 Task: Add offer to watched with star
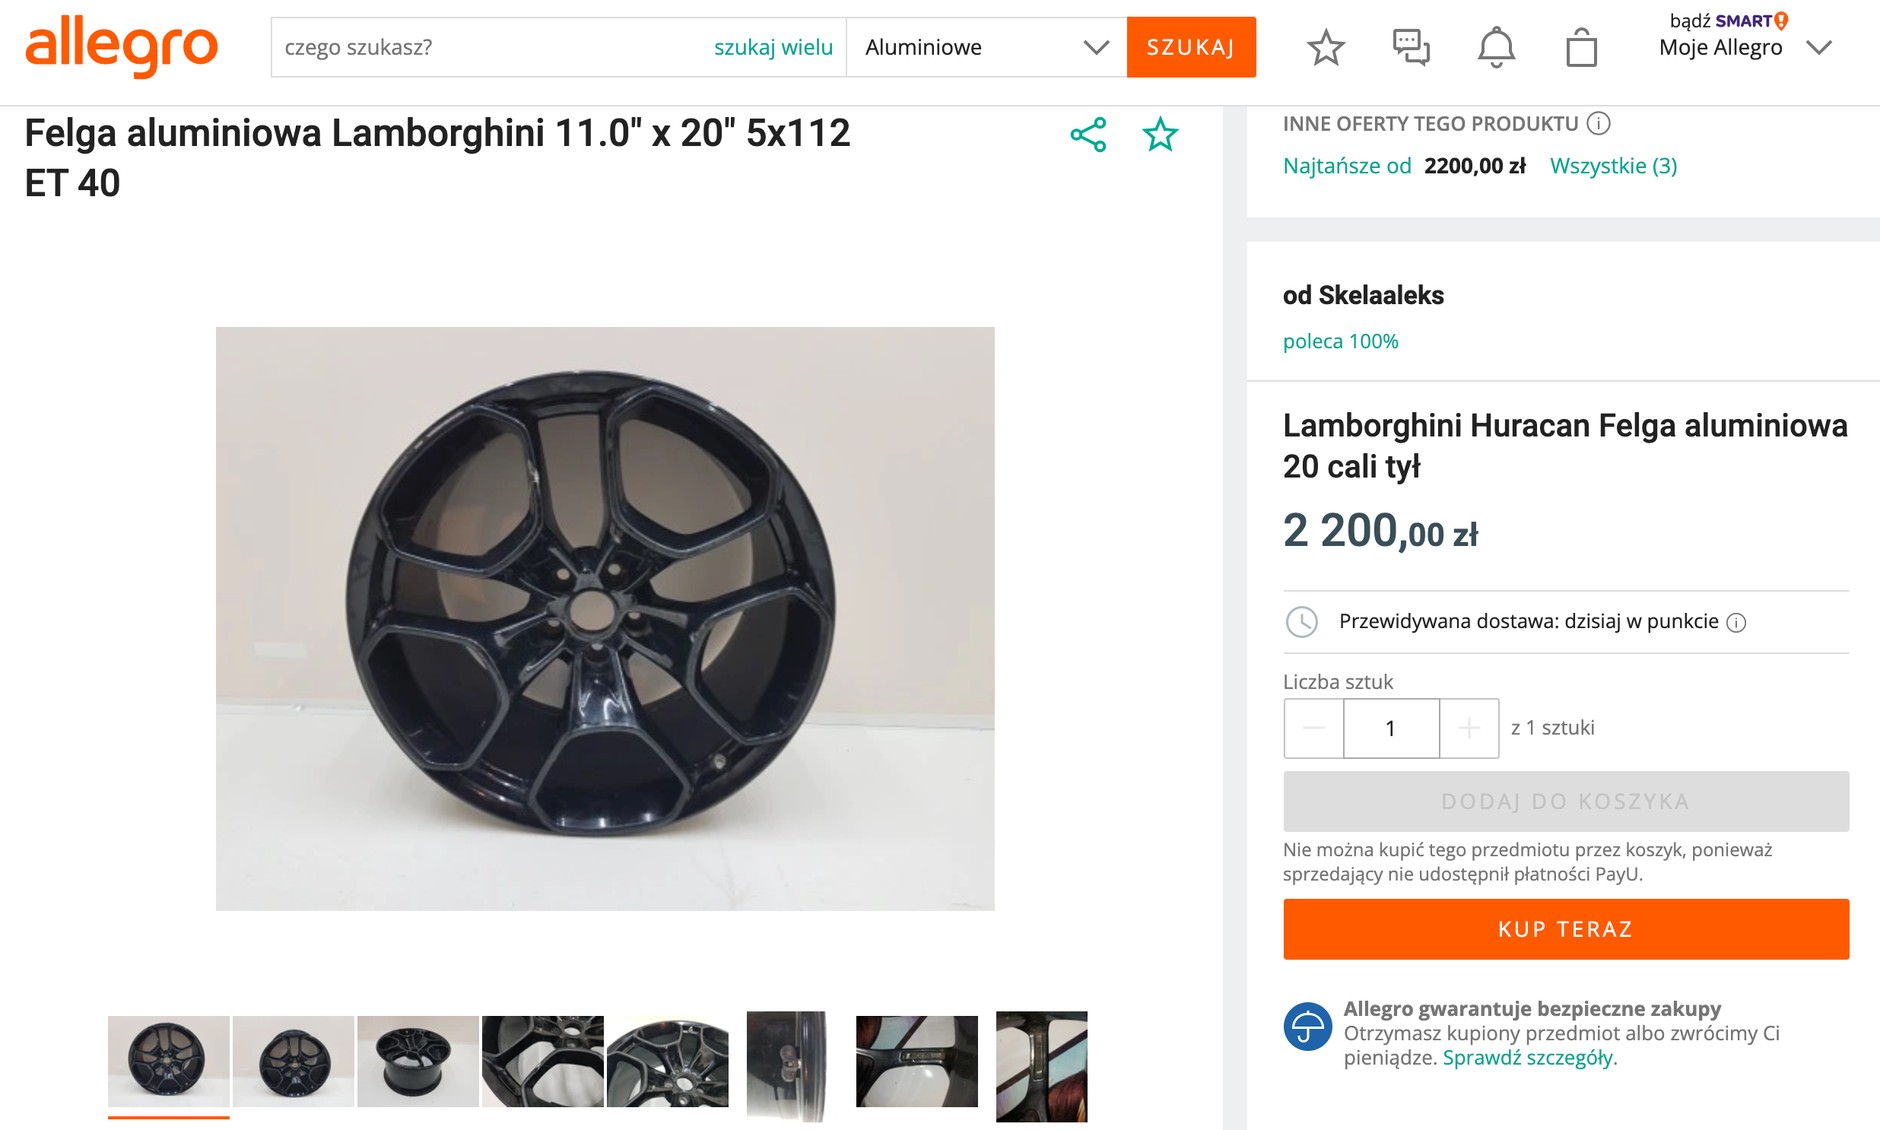[1160, 135]
